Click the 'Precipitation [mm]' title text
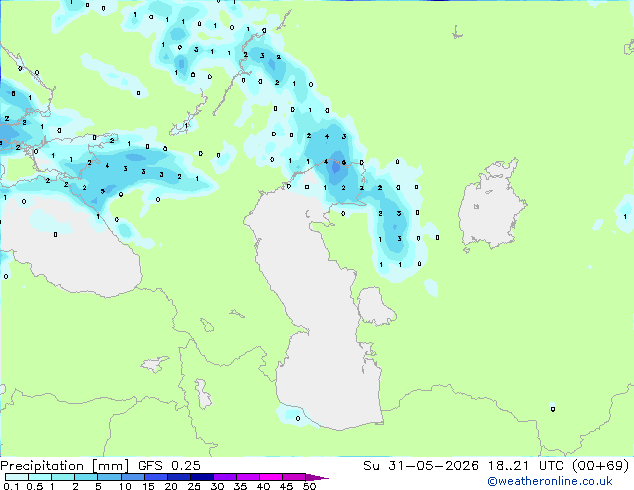 click(64, 466)
